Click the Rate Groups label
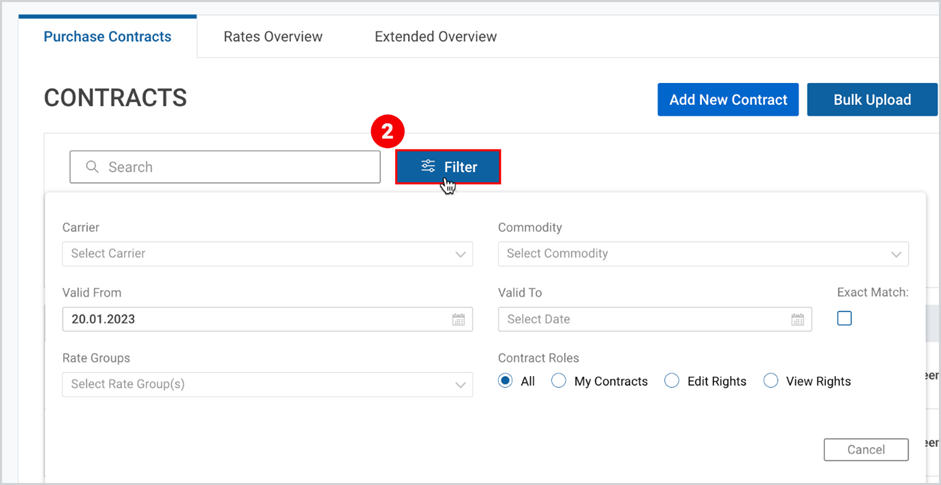The width and height of the screenshot is (941, 485). coord(96,358)
